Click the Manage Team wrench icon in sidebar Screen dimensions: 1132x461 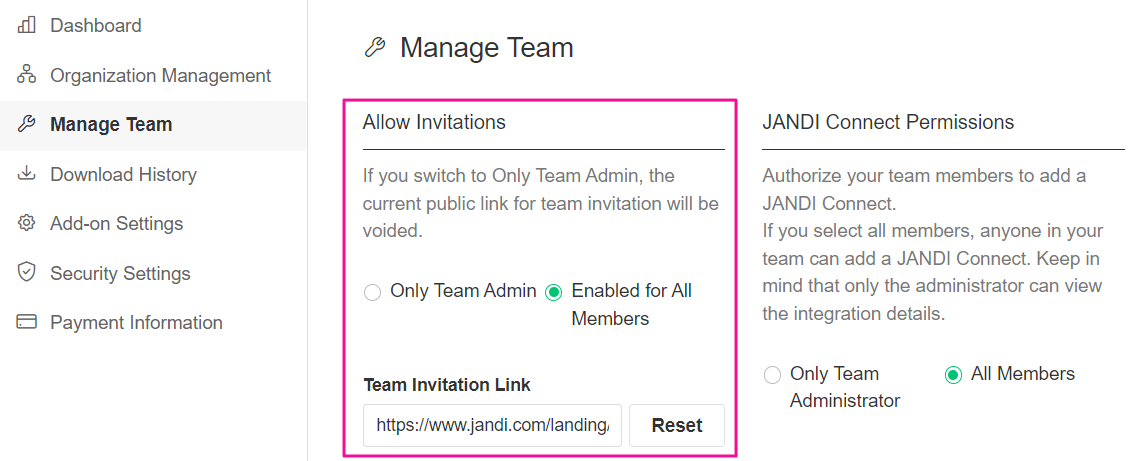[x=26, y=124]
